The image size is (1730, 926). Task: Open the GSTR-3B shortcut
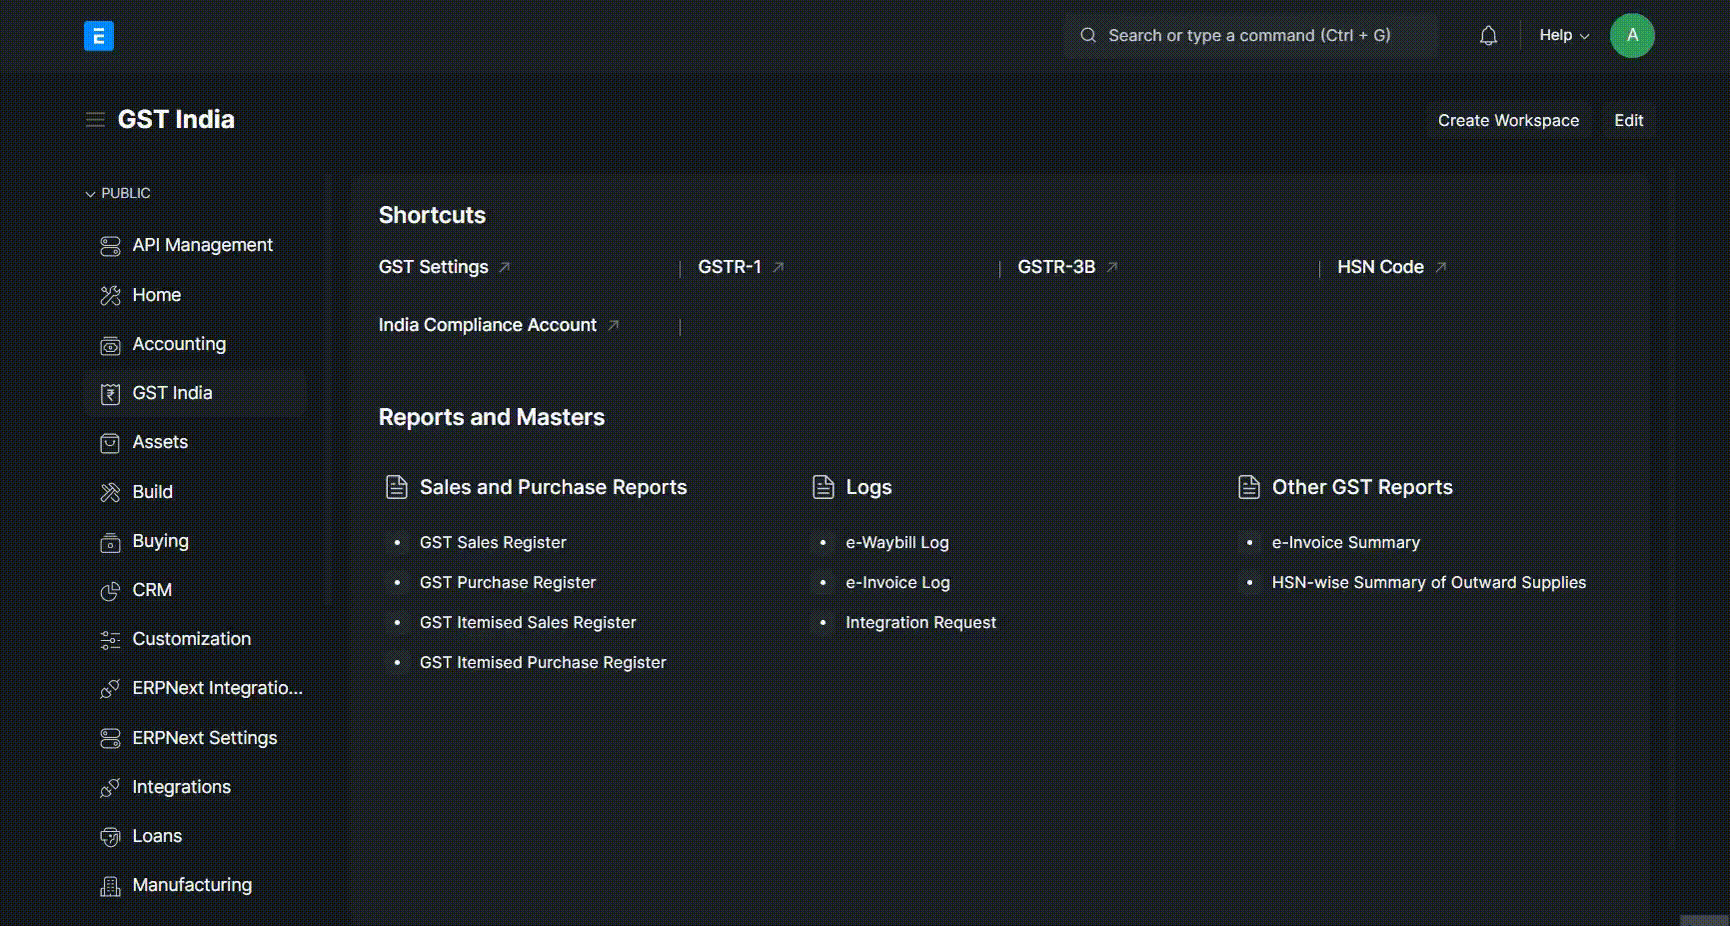tap(1056, 267)
